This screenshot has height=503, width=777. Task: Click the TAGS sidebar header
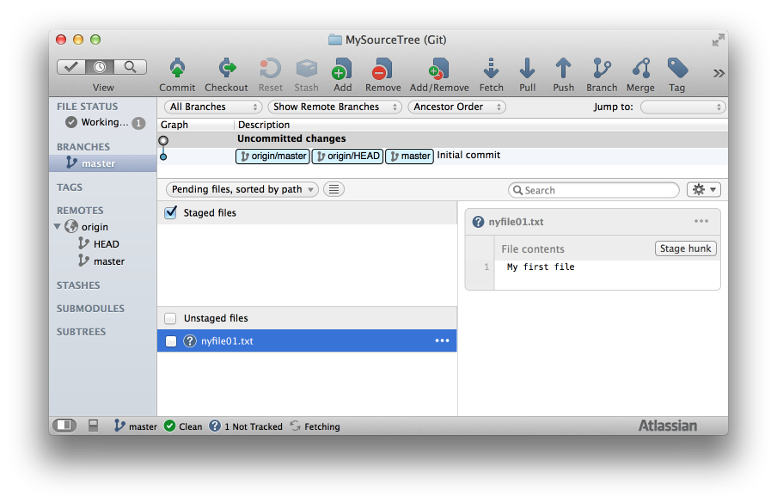pos(69,187)
